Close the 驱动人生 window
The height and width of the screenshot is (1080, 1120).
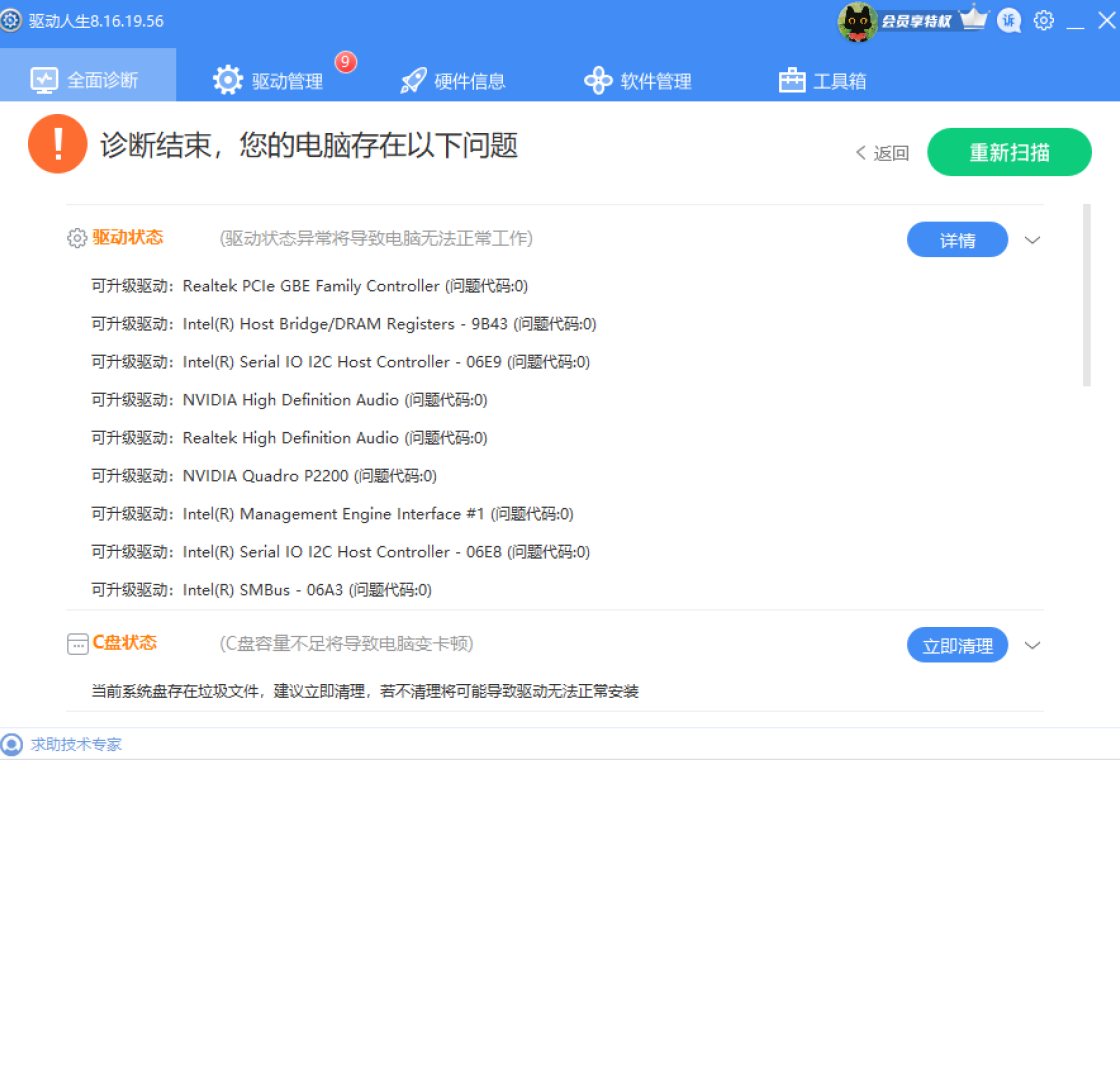(1106, 20)
